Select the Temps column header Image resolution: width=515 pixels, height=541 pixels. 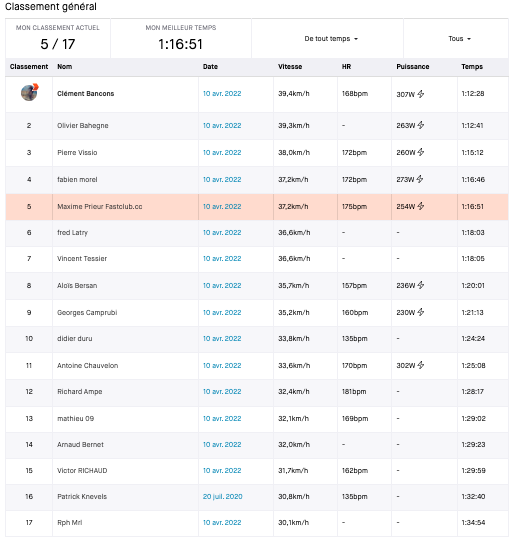pyautogui.click(x=472, y=67)
